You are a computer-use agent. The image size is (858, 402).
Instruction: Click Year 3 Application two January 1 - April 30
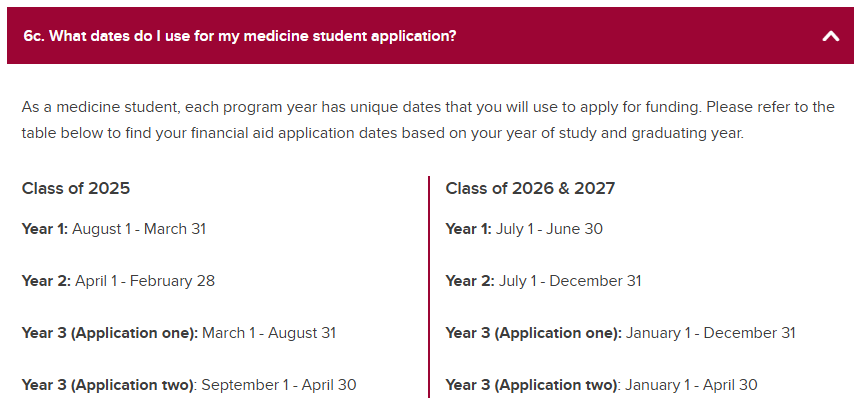[x=601, y=385]
